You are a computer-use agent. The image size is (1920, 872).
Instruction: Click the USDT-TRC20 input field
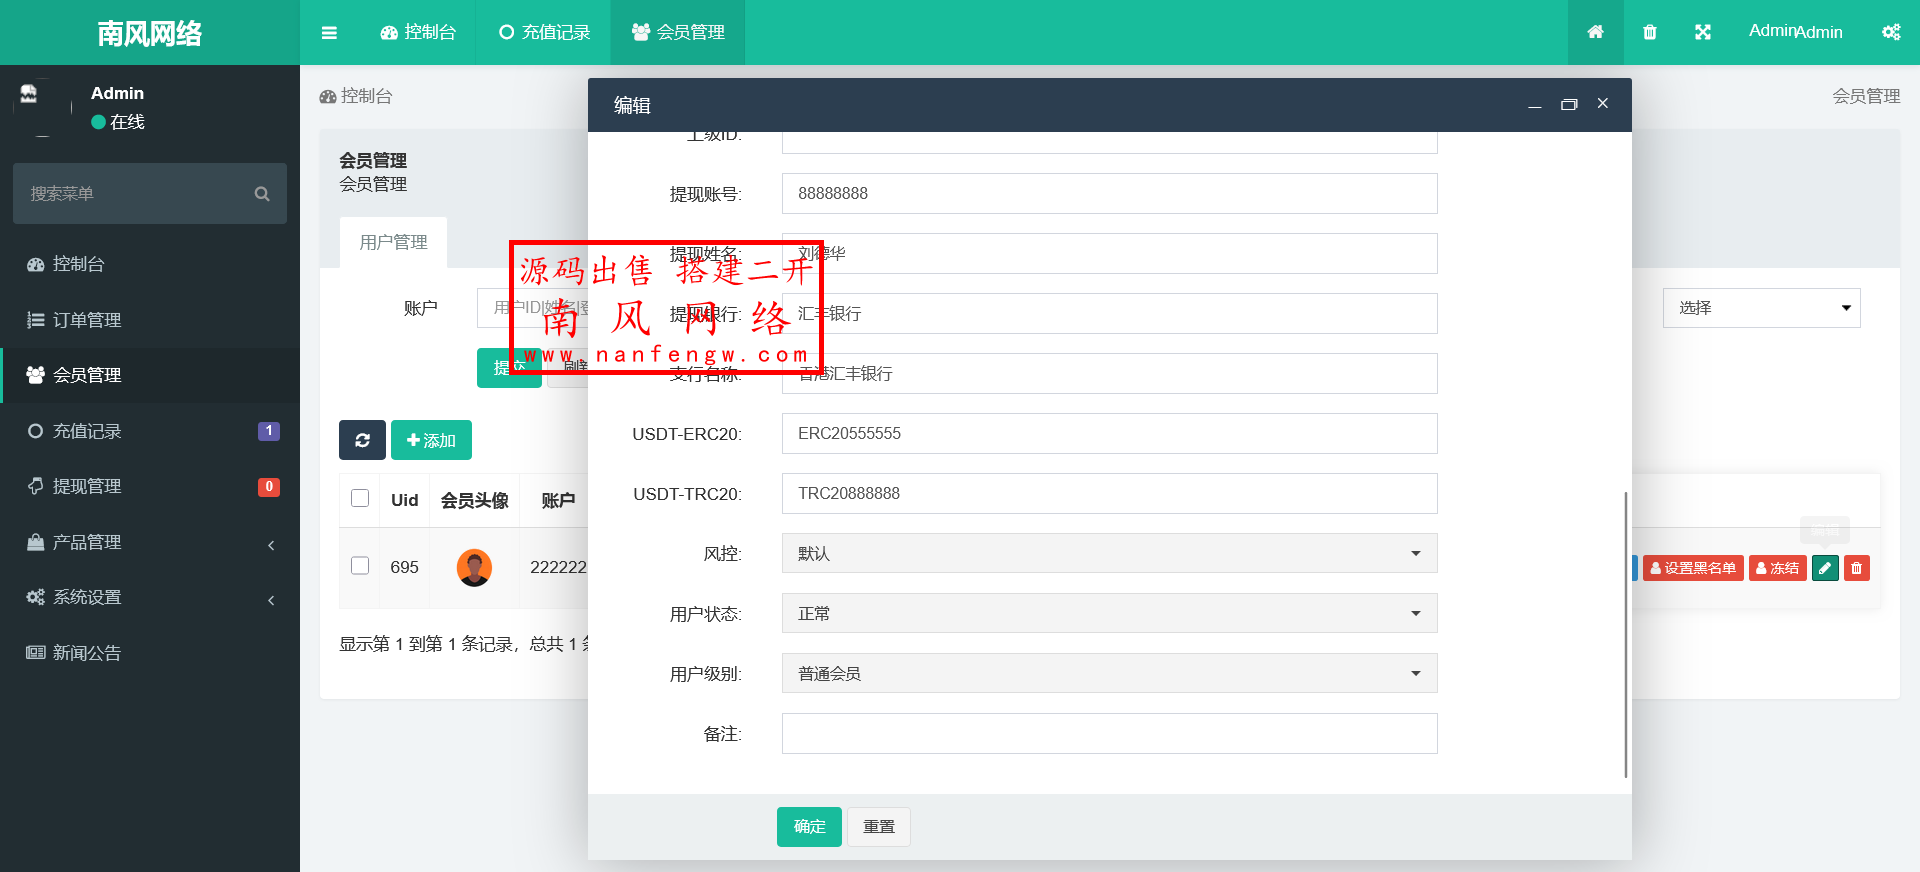coord(1109,493)
